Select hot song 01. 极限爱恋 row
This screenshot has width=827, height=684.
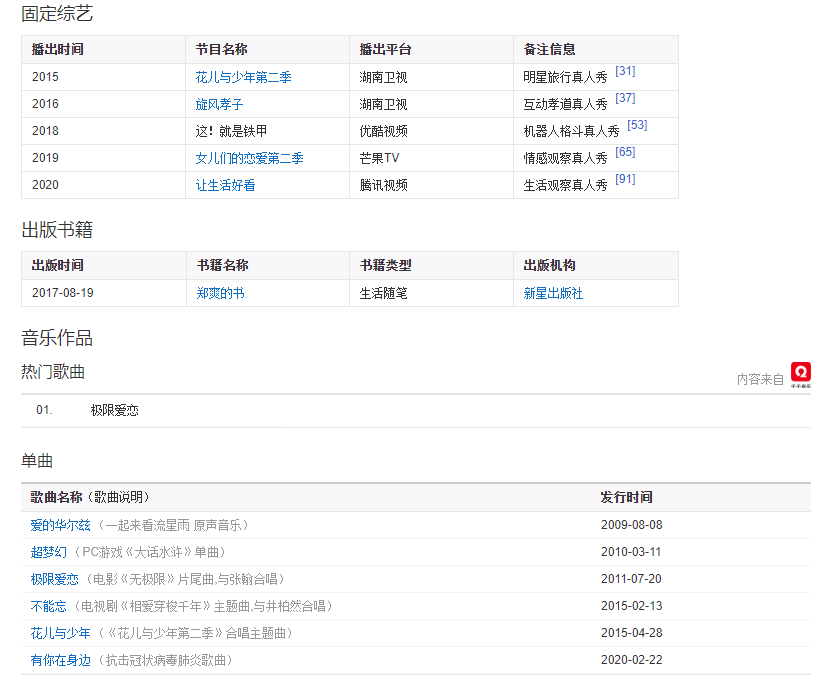[x=114, y=410]
